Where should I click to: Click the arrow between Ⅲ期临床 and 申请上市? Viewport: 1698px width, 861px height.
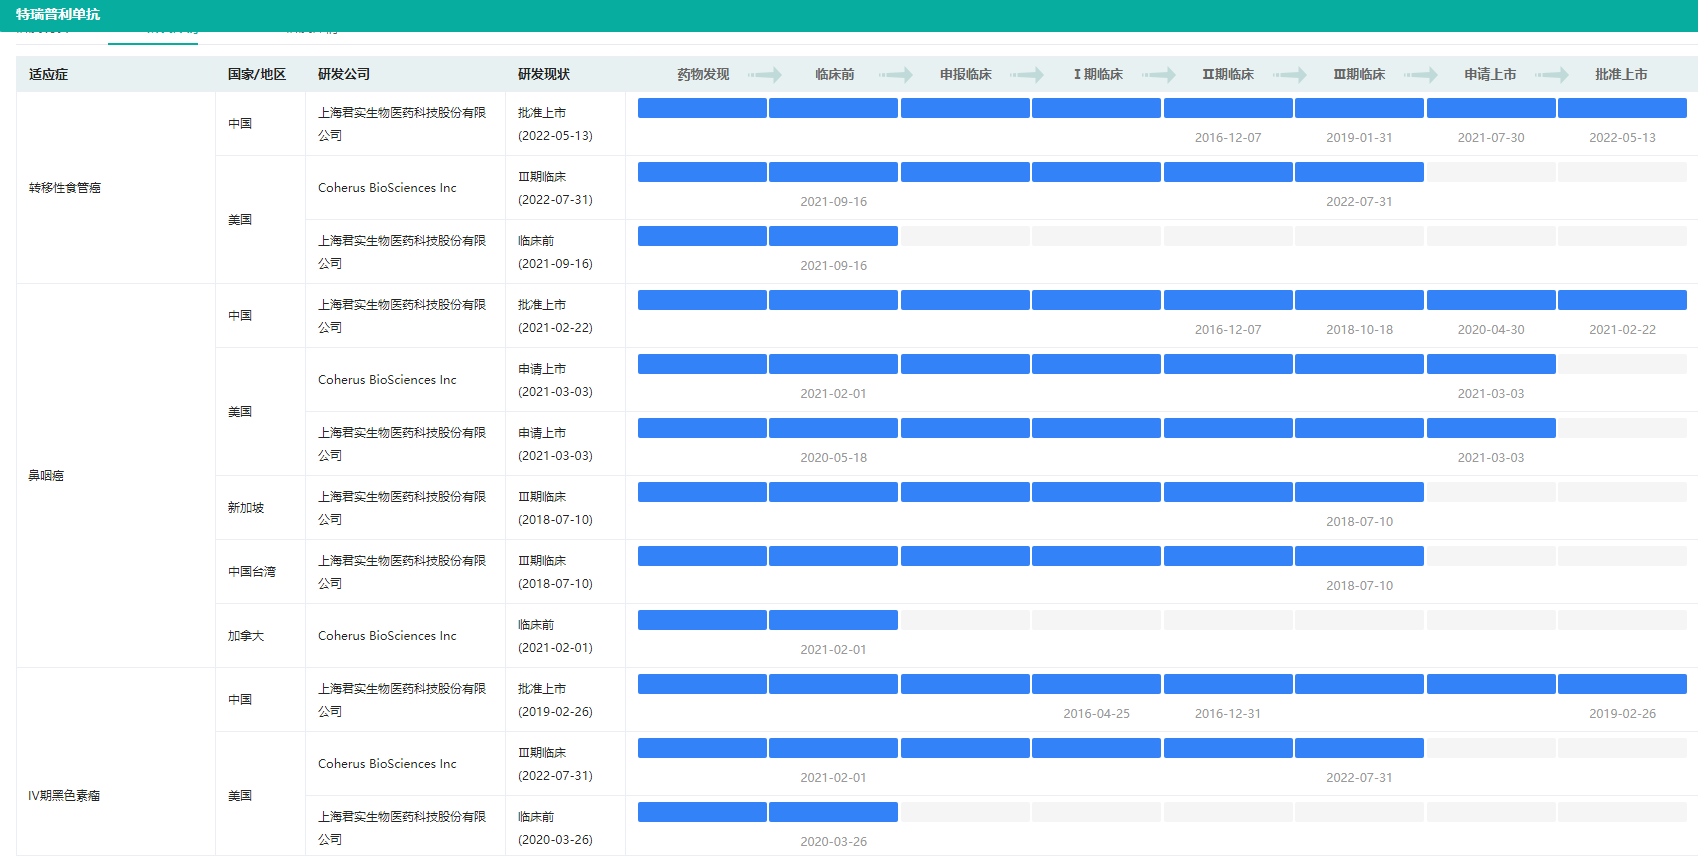point(1421,75)
